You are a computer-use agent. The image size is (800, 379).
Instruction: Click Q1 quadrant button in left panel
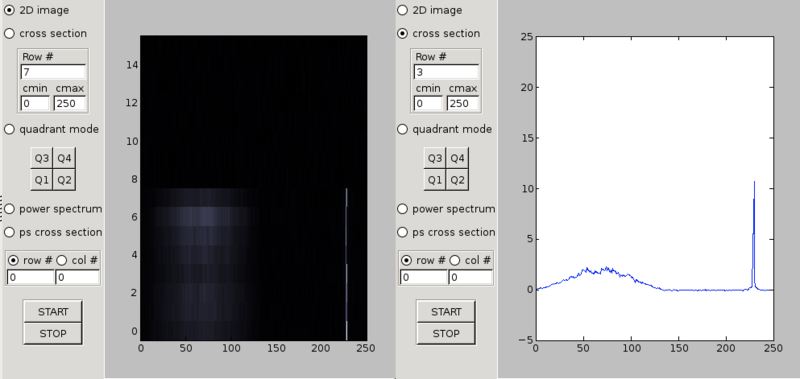pyautogui.click(x=42, y=180)
